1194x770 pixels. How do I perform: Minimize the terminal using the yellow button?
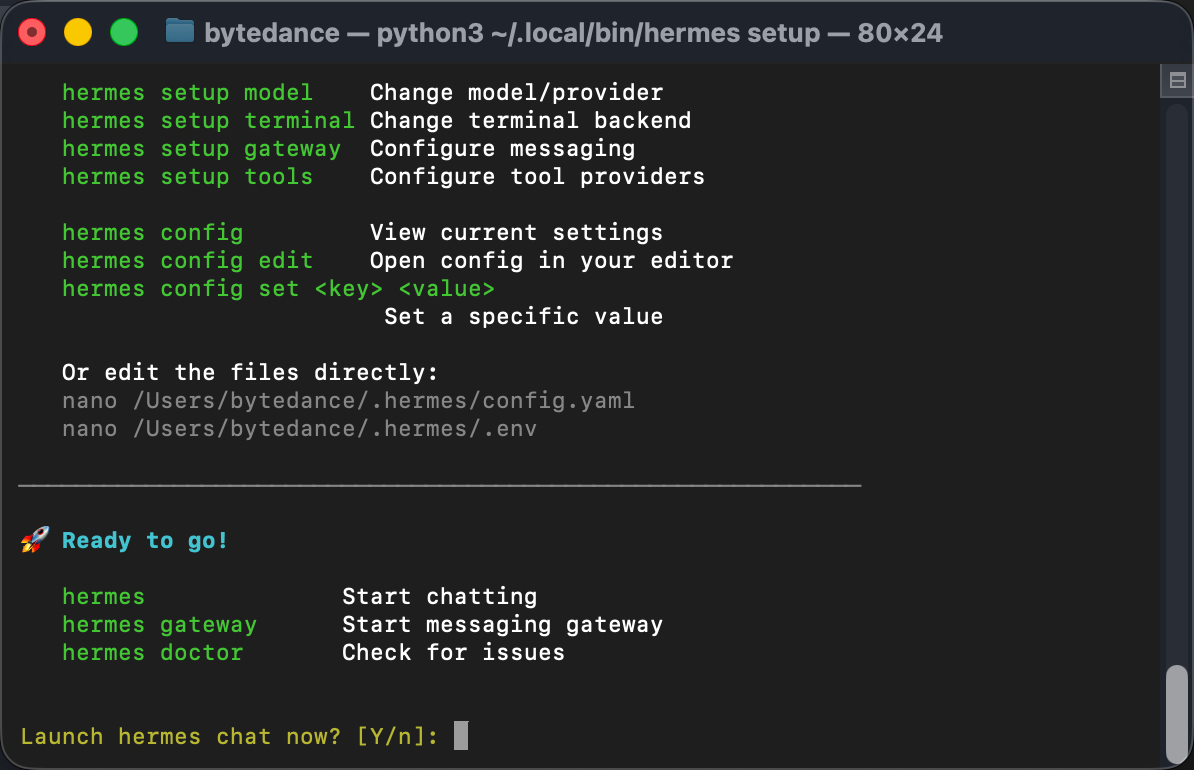78,32
